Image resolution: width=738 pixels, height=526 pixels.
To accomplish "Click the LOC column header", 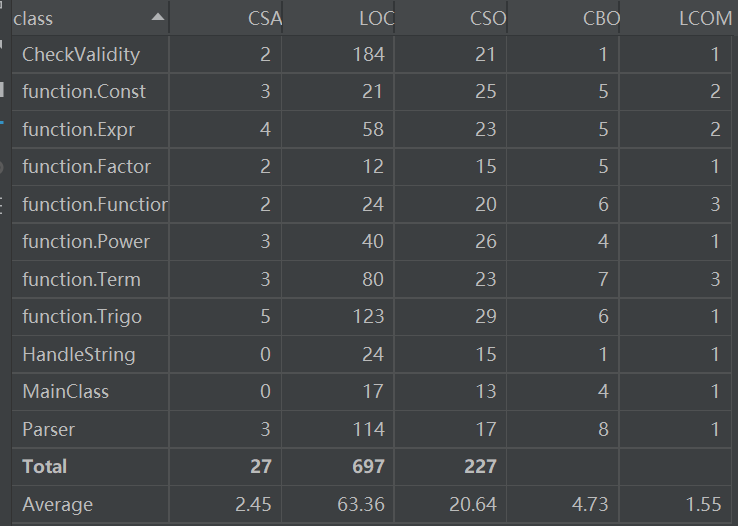I will click(376, 18).
